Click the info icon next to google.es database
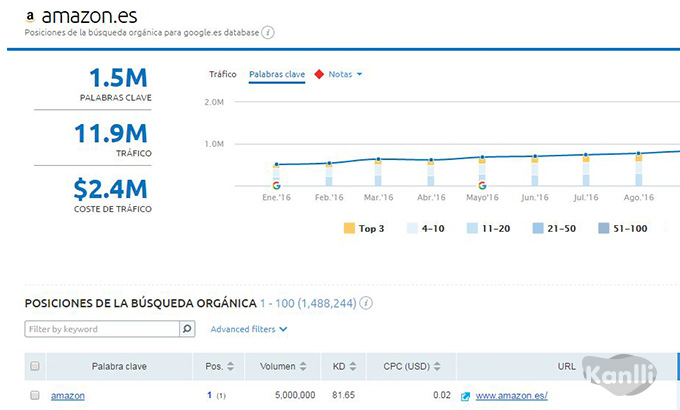Image resolution: width=680 pixels, height=410 pixels. pos(268,33)
